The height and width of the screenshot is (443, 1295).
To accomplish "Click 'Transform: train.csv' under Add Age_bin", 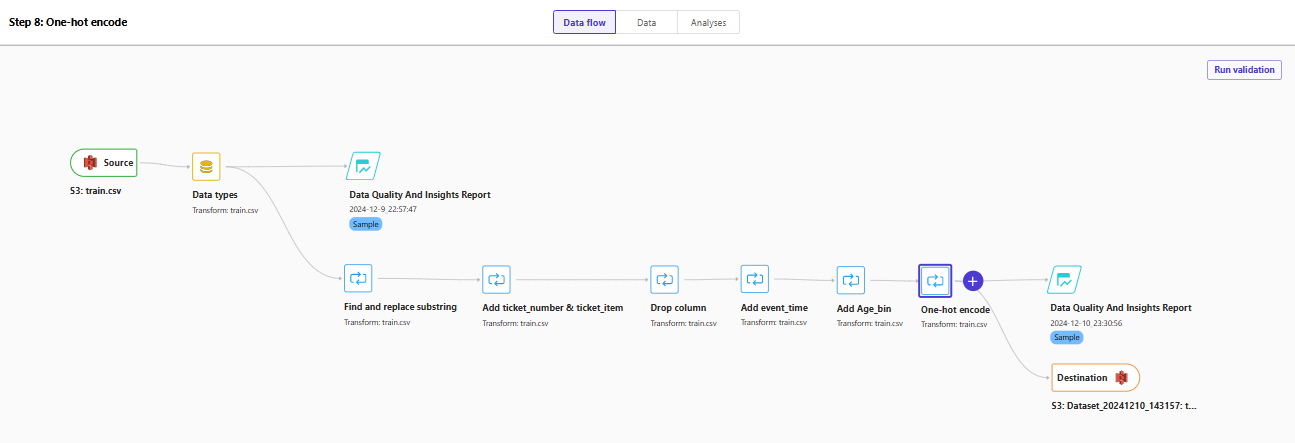I will click(870, 324).
